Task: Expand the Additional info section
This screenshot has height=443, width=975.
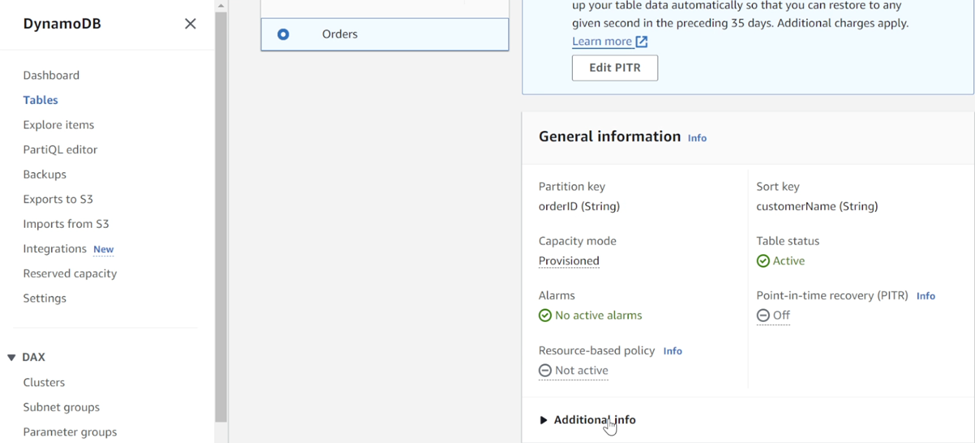Action: pyautogui.click(x=588, y=420)
